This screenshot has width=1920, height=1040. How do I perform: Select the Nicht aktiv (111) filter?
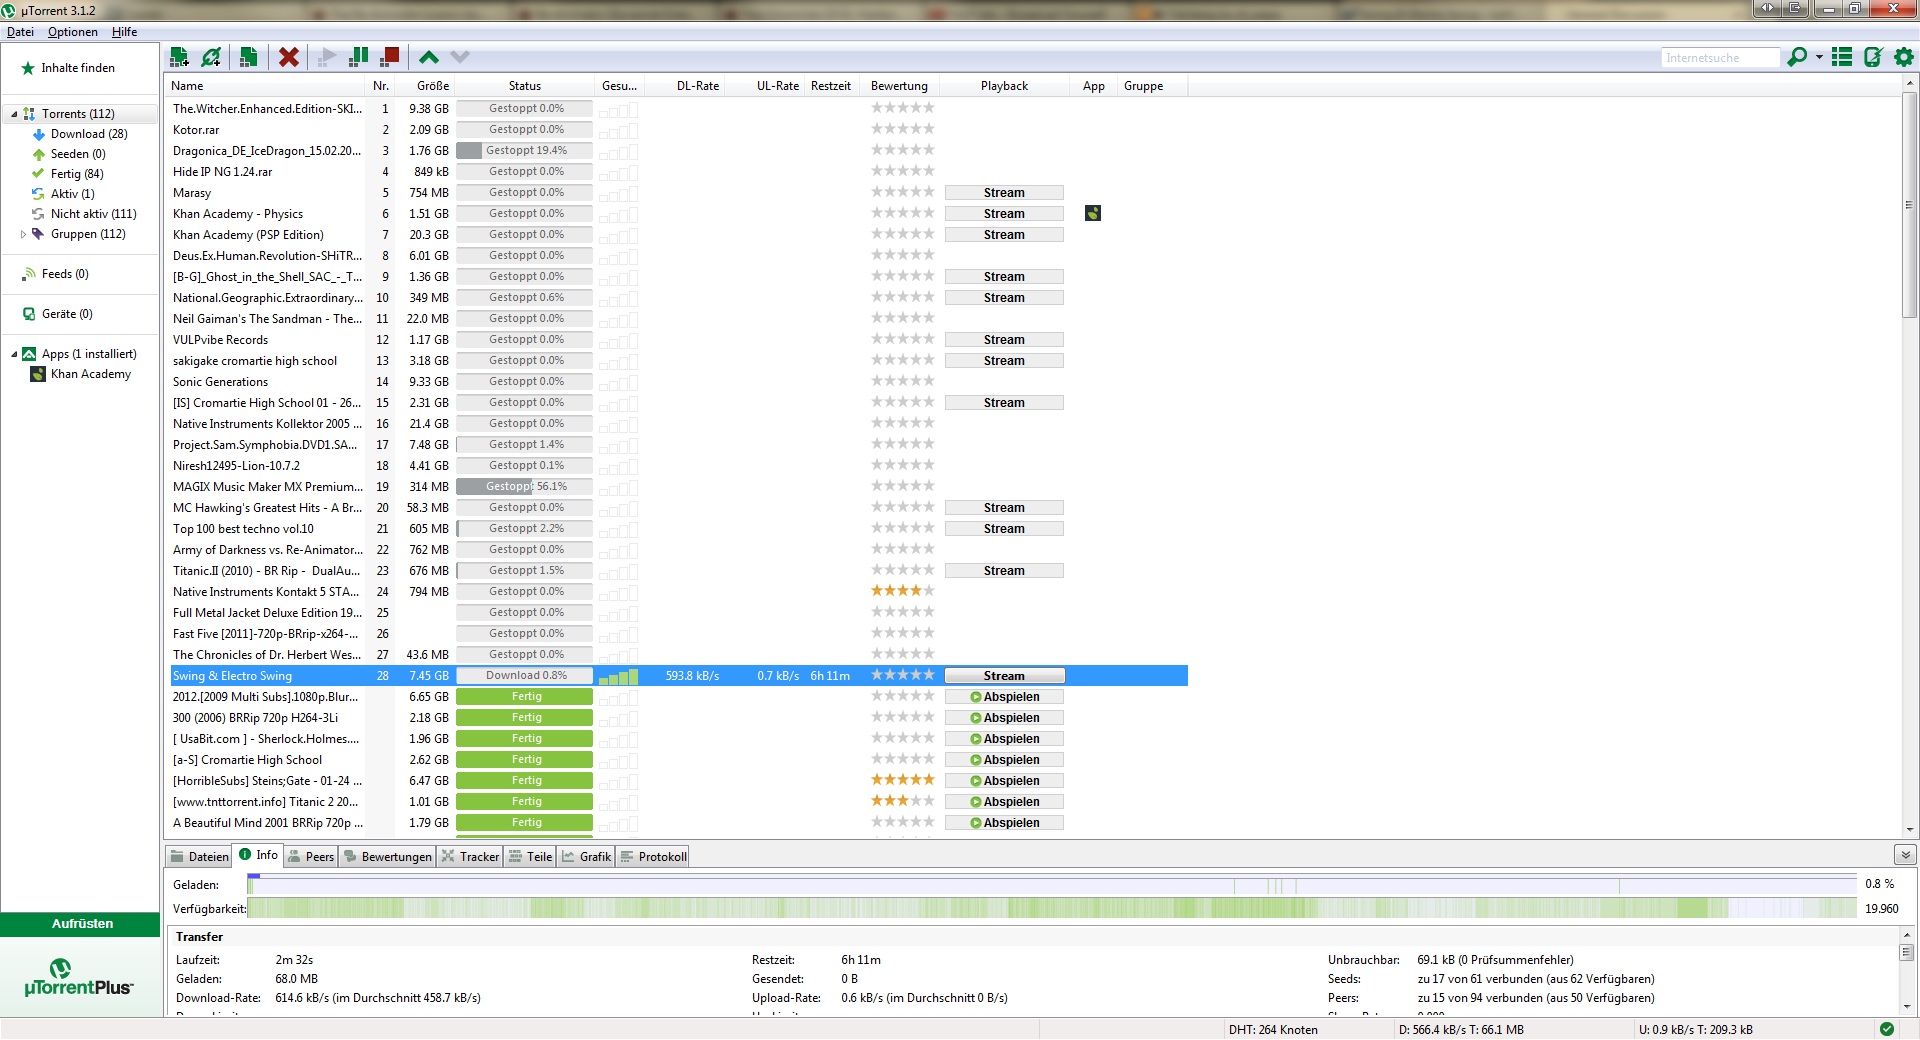pyautogui.click(x=93, y=214)
